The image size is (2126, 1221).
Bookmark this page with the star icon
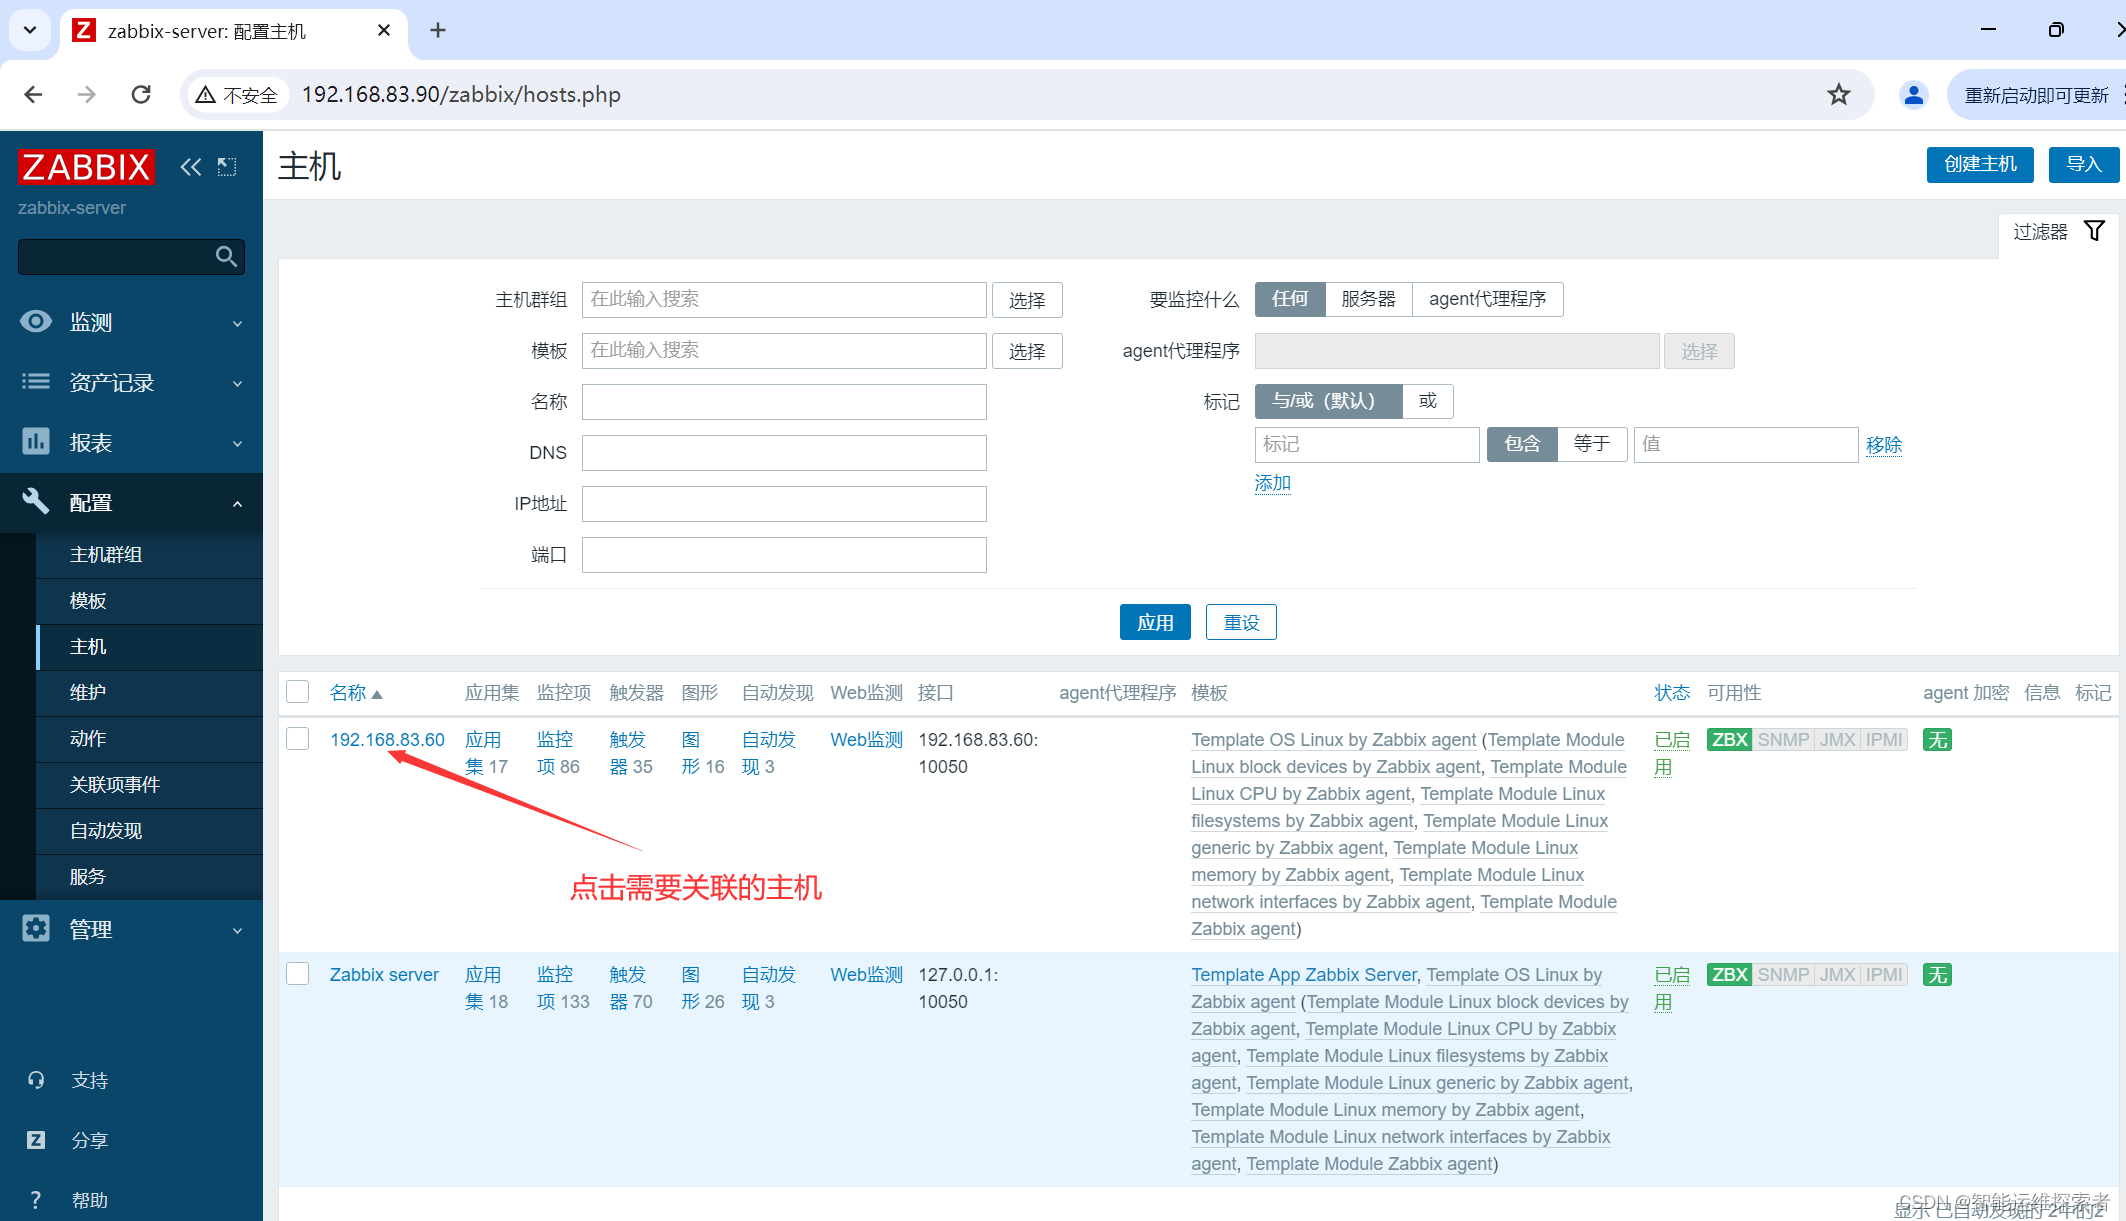1838,95
